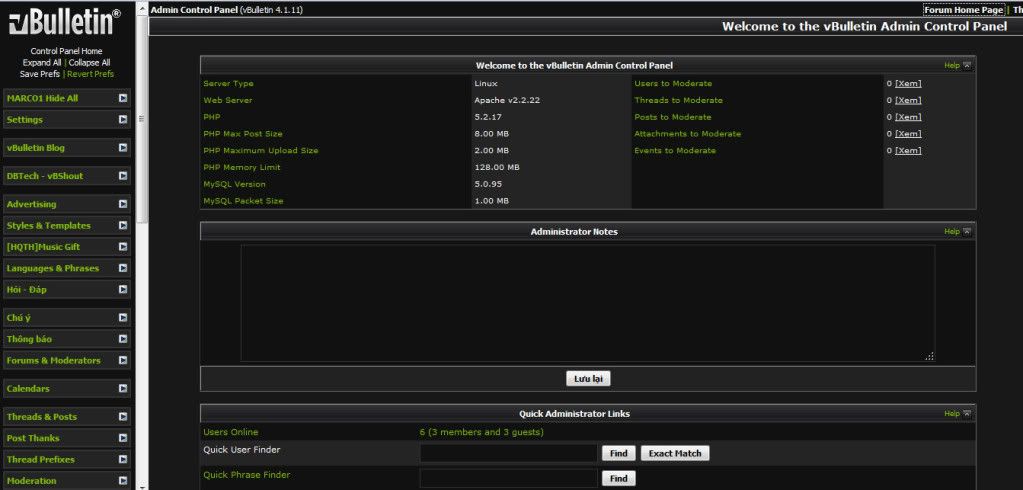The height and width of the screenshot is (490, 1023).
Task: Click the collapse icon on Administrator Notes header
Action: [x=967, y=231]
